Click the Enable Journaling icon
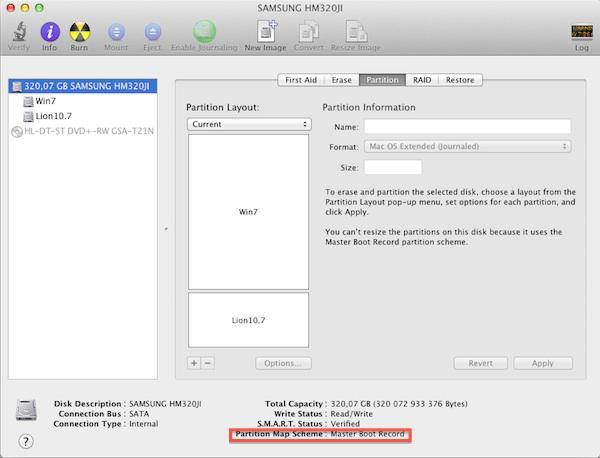This screenshot has width=600, height=458. click(204, 31)
